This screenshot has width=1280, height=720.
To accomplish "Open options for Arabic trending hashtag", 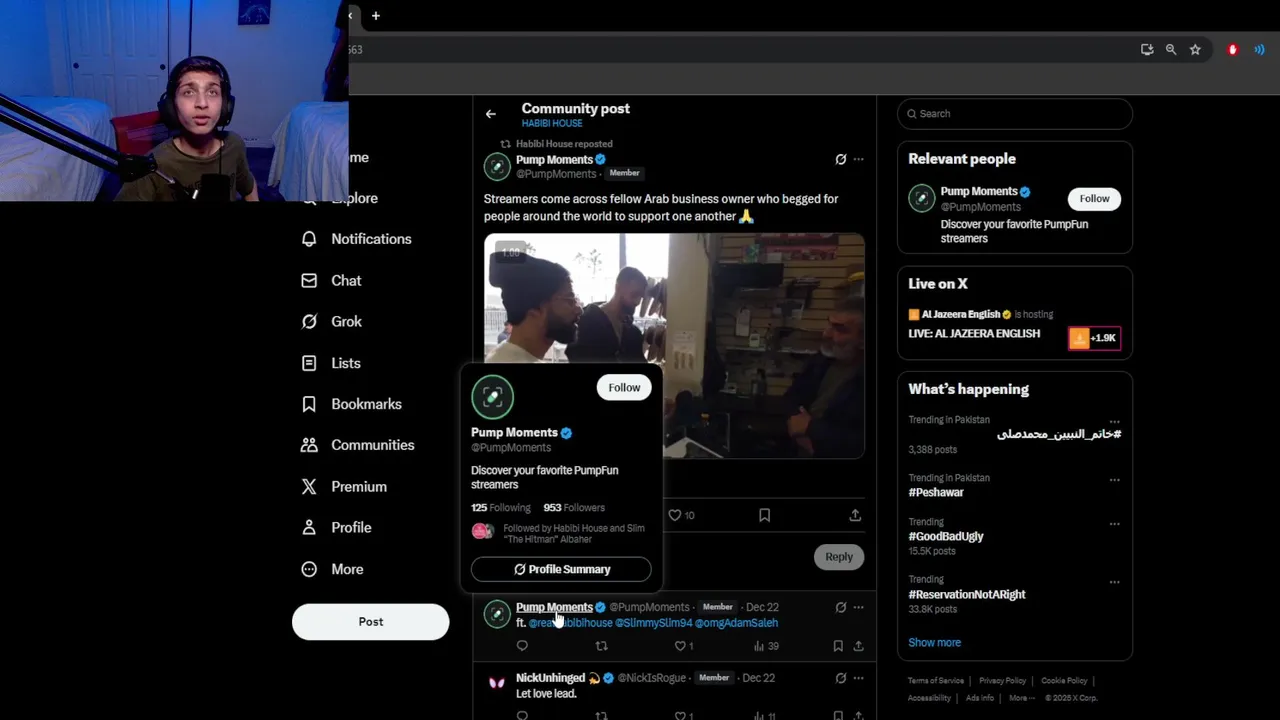I will click(x=1114, y=421).
